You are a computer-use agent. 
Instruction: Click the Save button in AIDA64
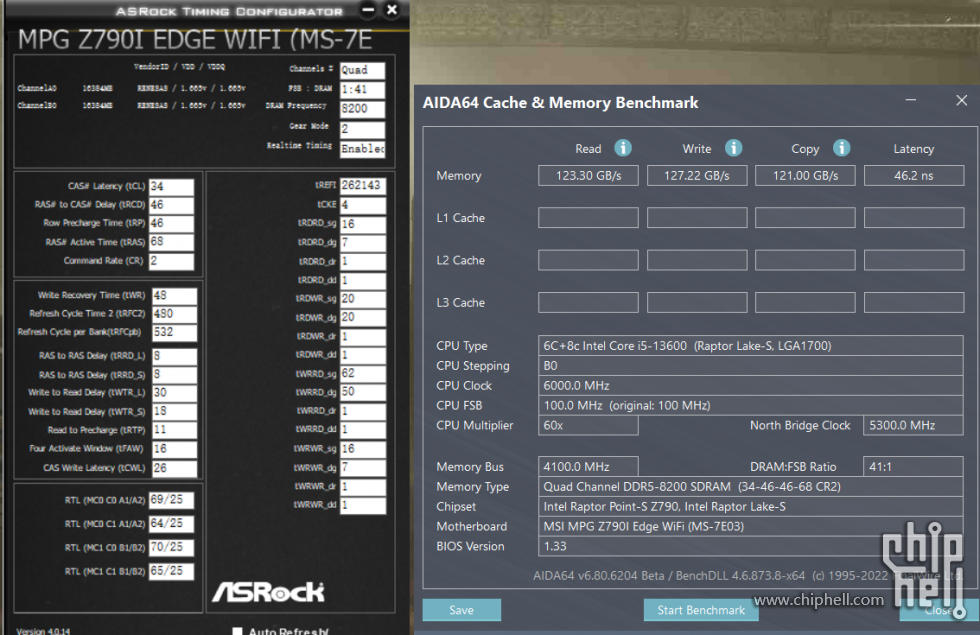click(461, 610)
